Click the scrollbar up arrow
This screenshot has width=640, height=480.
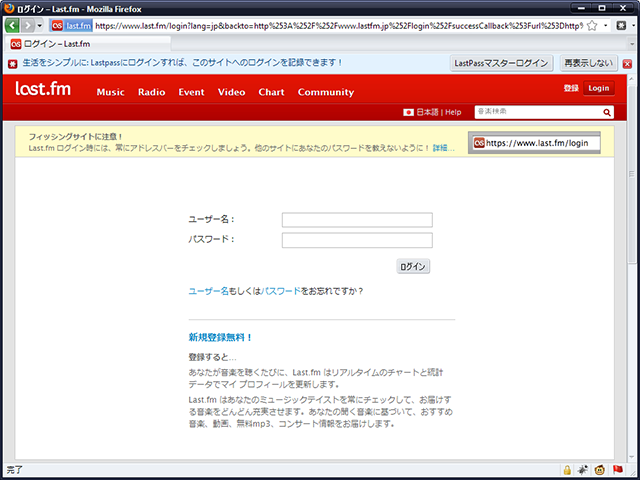[632, 79]
